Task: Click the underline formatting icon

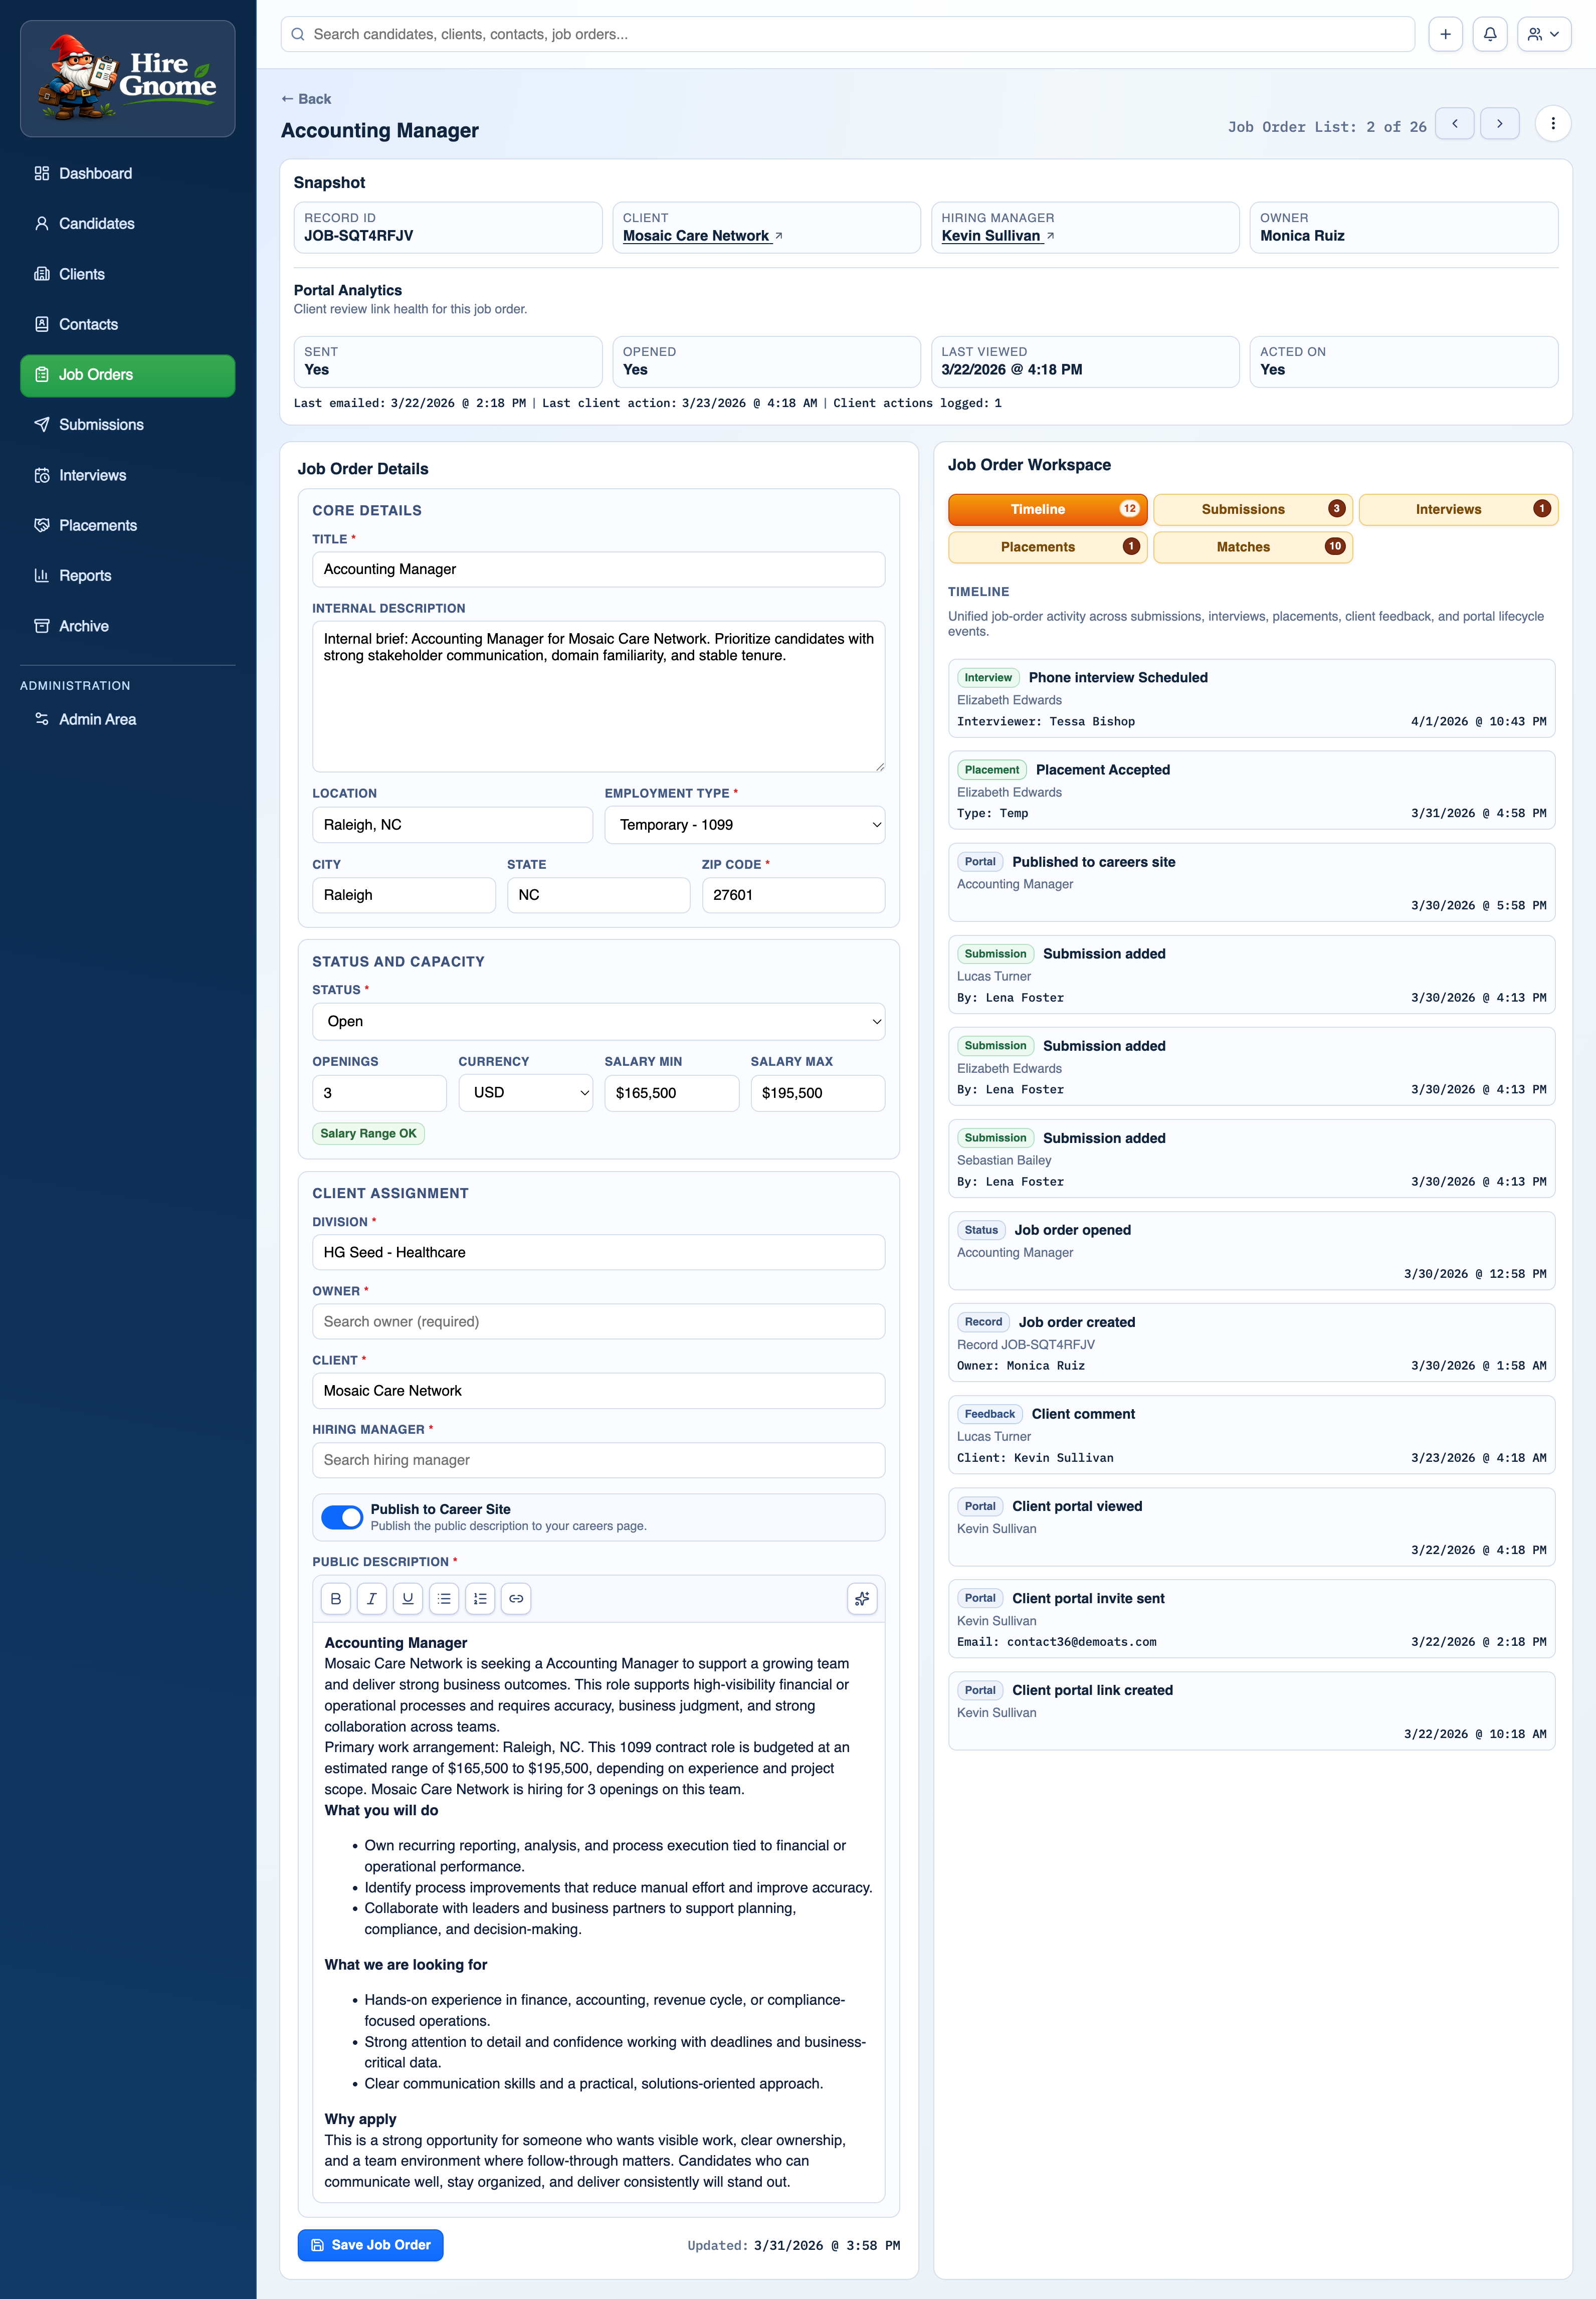Action: (408, 1598)
